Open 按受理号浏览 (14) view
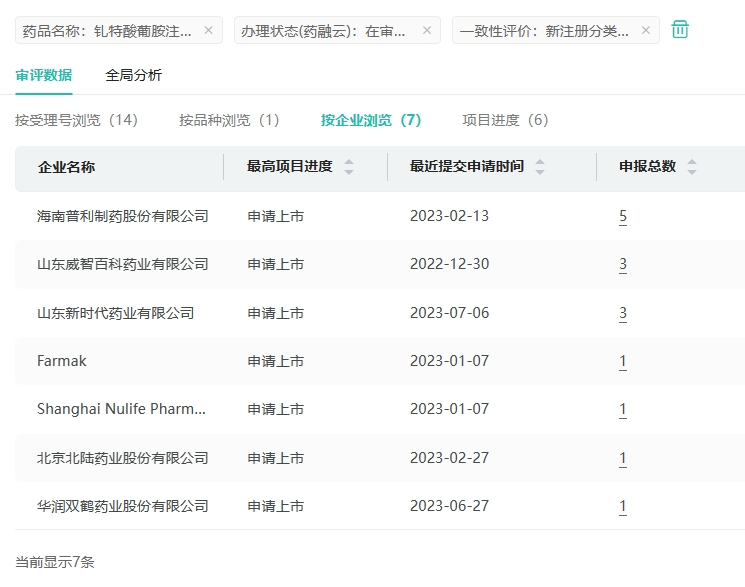The image size is (745, 587). point(76,120)
